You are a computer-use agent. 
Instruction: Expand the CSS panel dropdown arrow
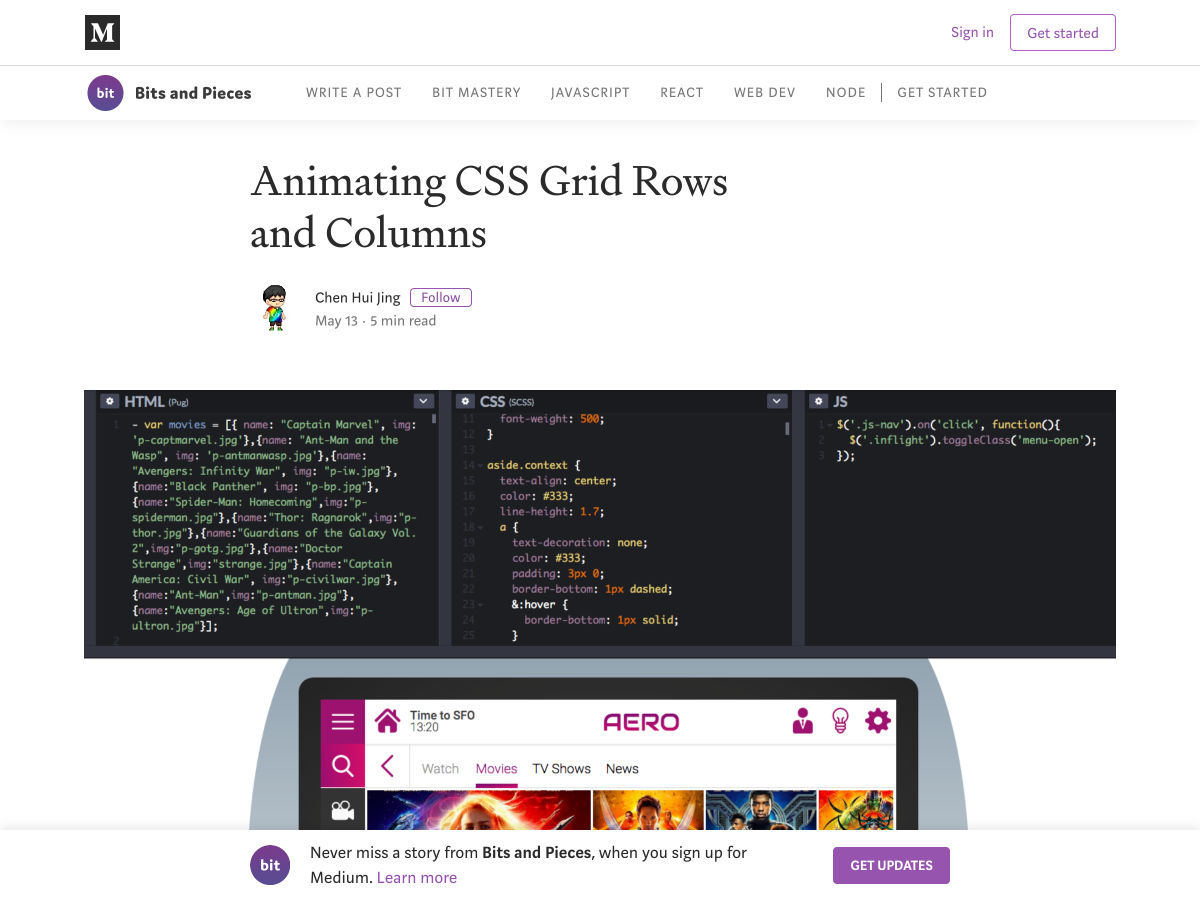[x=777, y=401]
